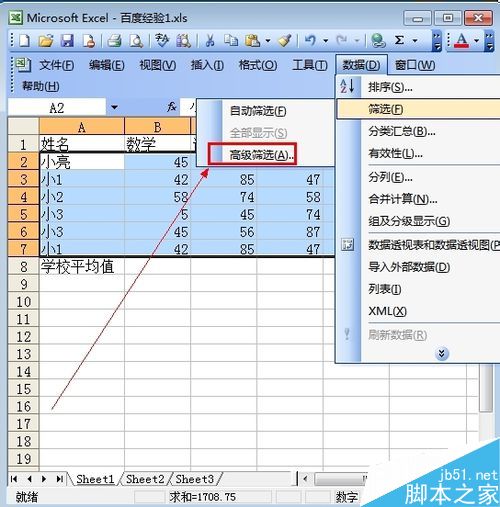
Task: Open the font color dropdown arrow
Action: [x=476, y=41]
